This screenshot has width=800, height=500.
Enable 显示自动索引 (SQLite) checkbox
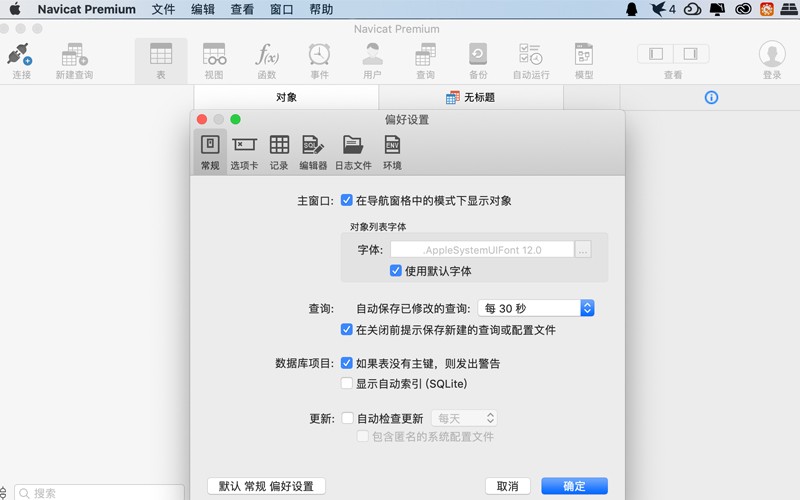[346, 383]
